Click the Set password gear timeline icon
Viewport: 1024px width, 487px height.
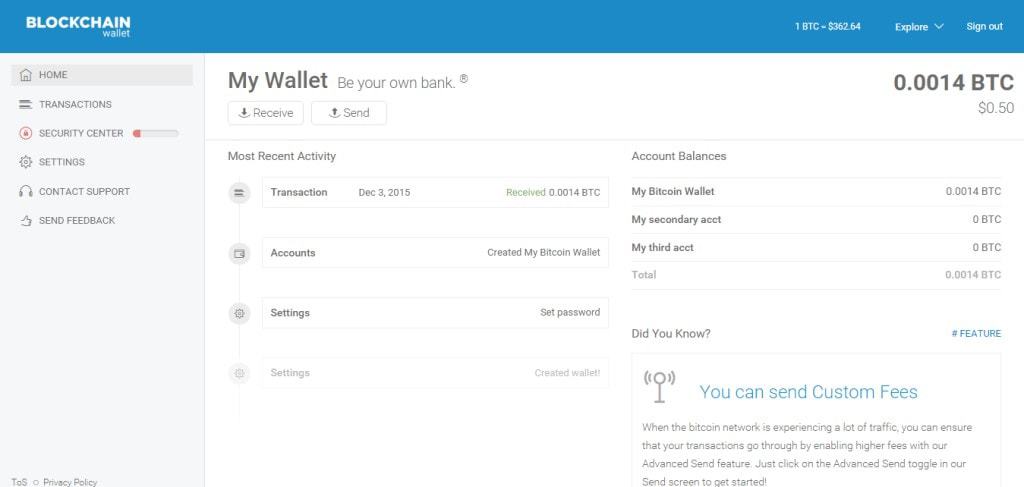coord(239,313)
